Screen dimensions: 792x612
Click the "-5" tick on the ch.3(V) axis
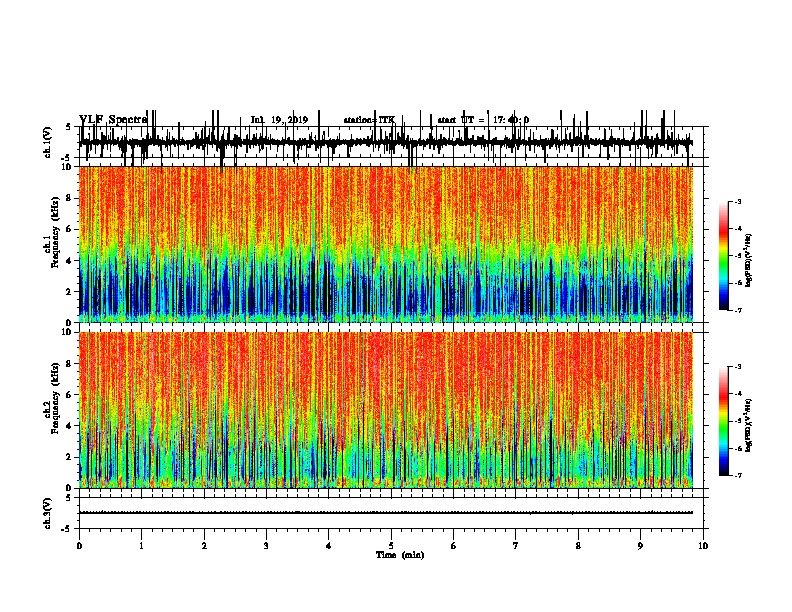(x=68, y=529)
